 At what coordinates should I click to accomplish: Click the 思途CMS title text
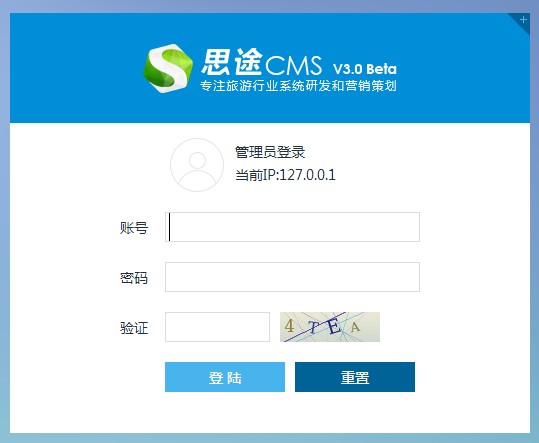pyautogui.click(x=262, y=62)
